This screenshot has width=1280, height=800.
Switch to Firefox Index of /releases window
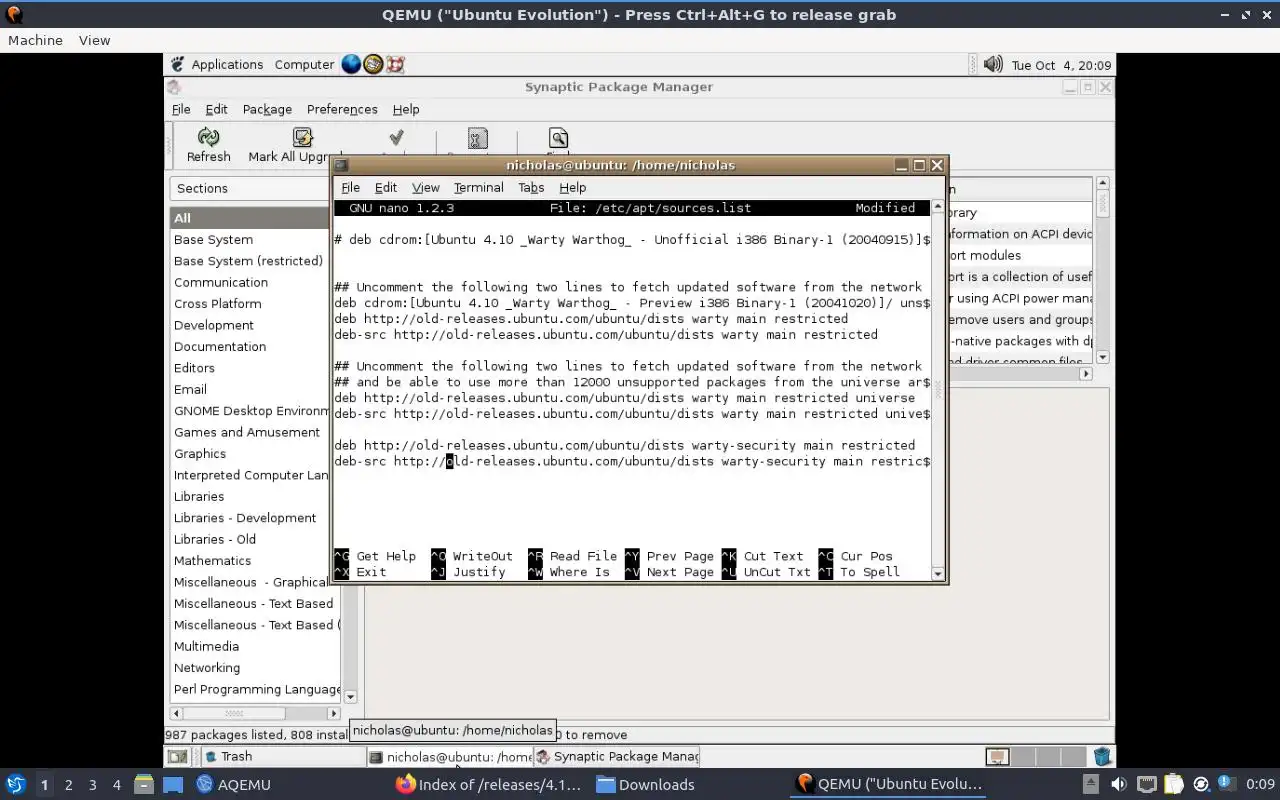click(x=488, y=784)
